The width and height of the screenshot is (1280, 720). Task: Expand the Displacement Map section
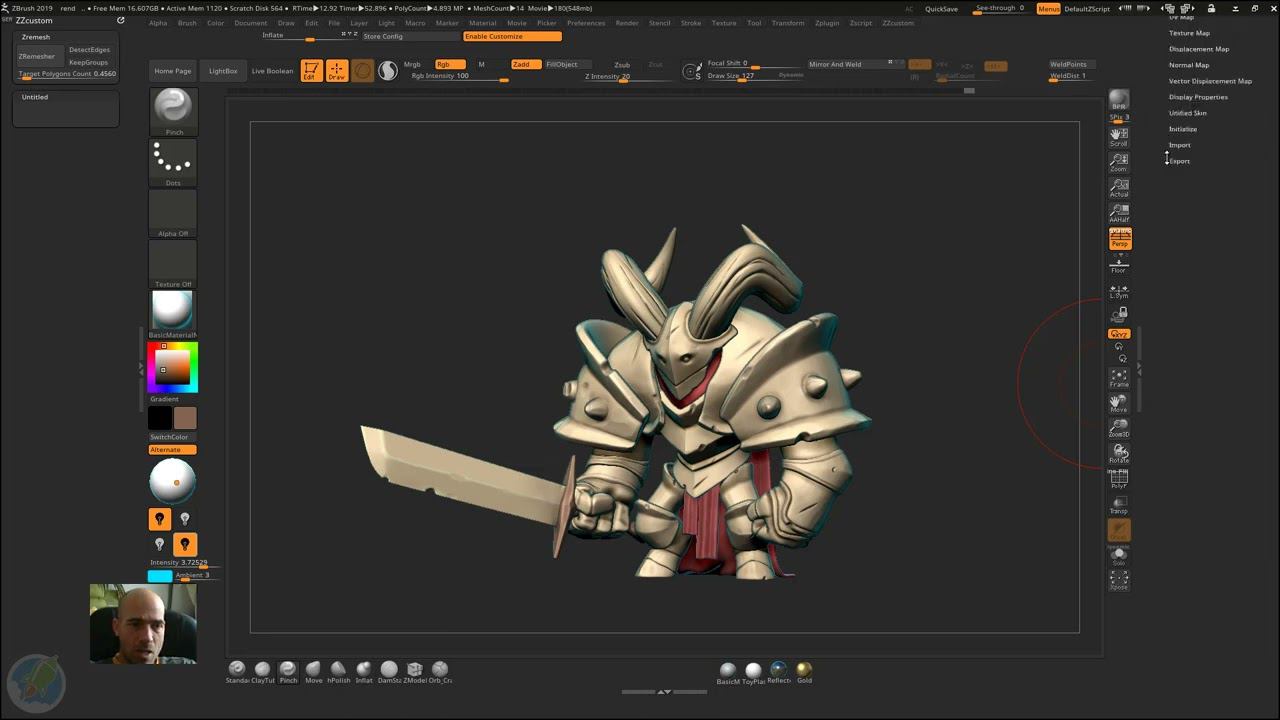point(1198,49)
